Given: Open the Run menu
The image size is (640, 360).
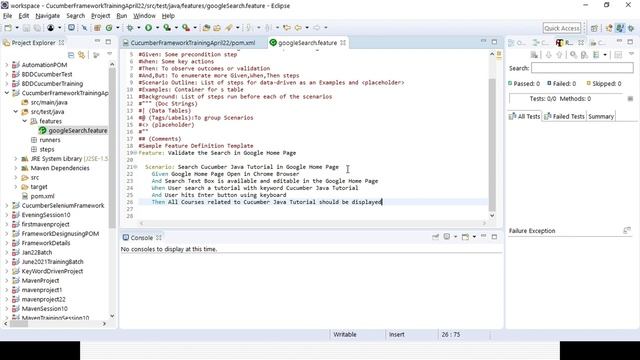Looking at the screenshot, I should 122,16.
